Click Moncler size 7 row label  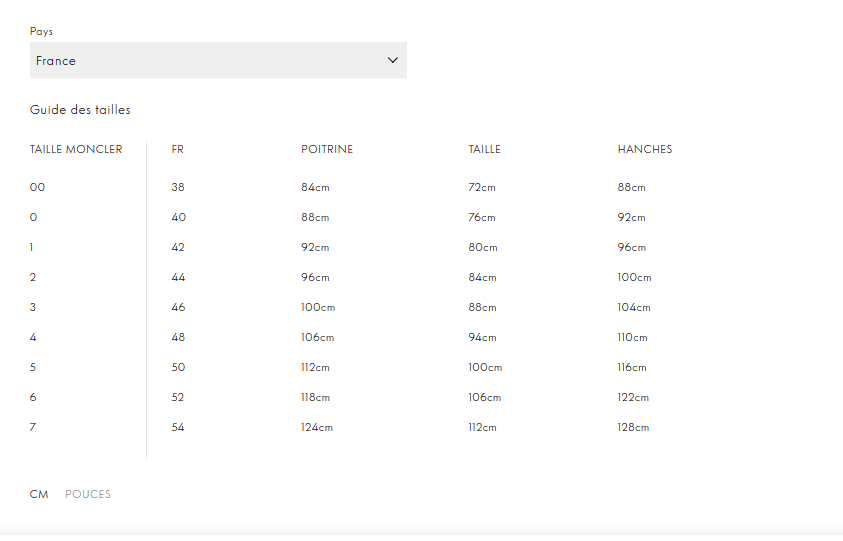[x=33, y=428]
